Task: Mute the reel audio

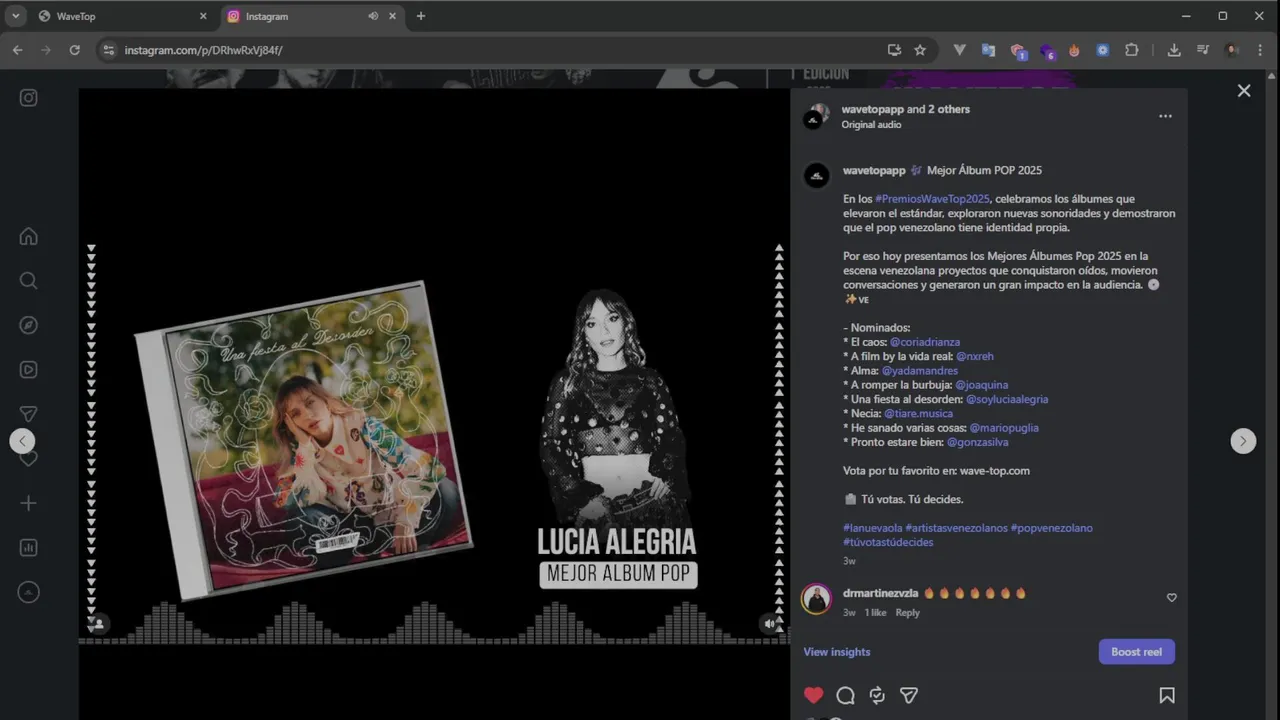Action: 769,623
